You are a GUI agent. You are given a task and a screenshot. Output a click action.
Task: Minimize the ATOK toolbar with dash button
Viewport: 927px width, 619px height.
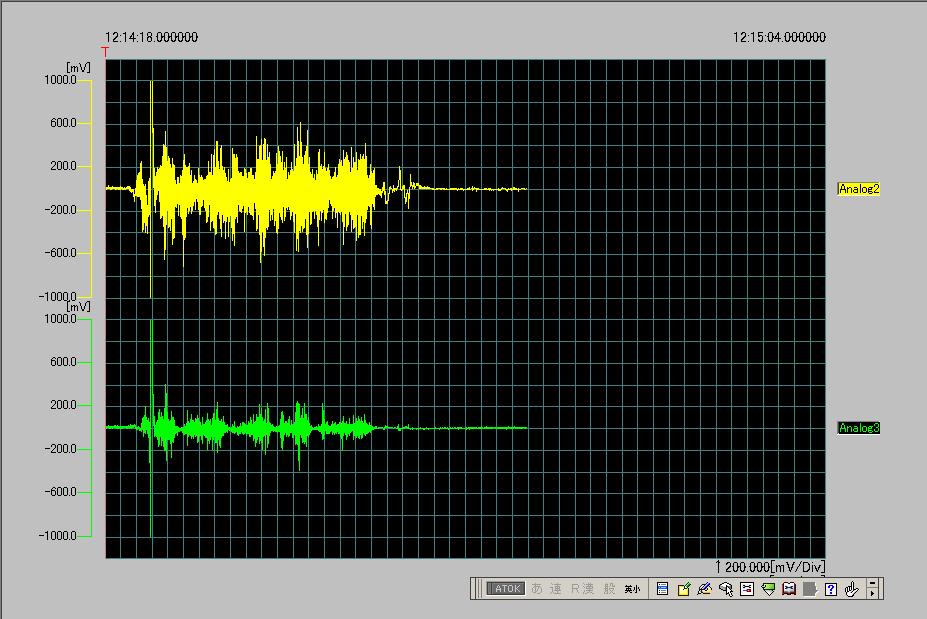(x=873, y=584)
